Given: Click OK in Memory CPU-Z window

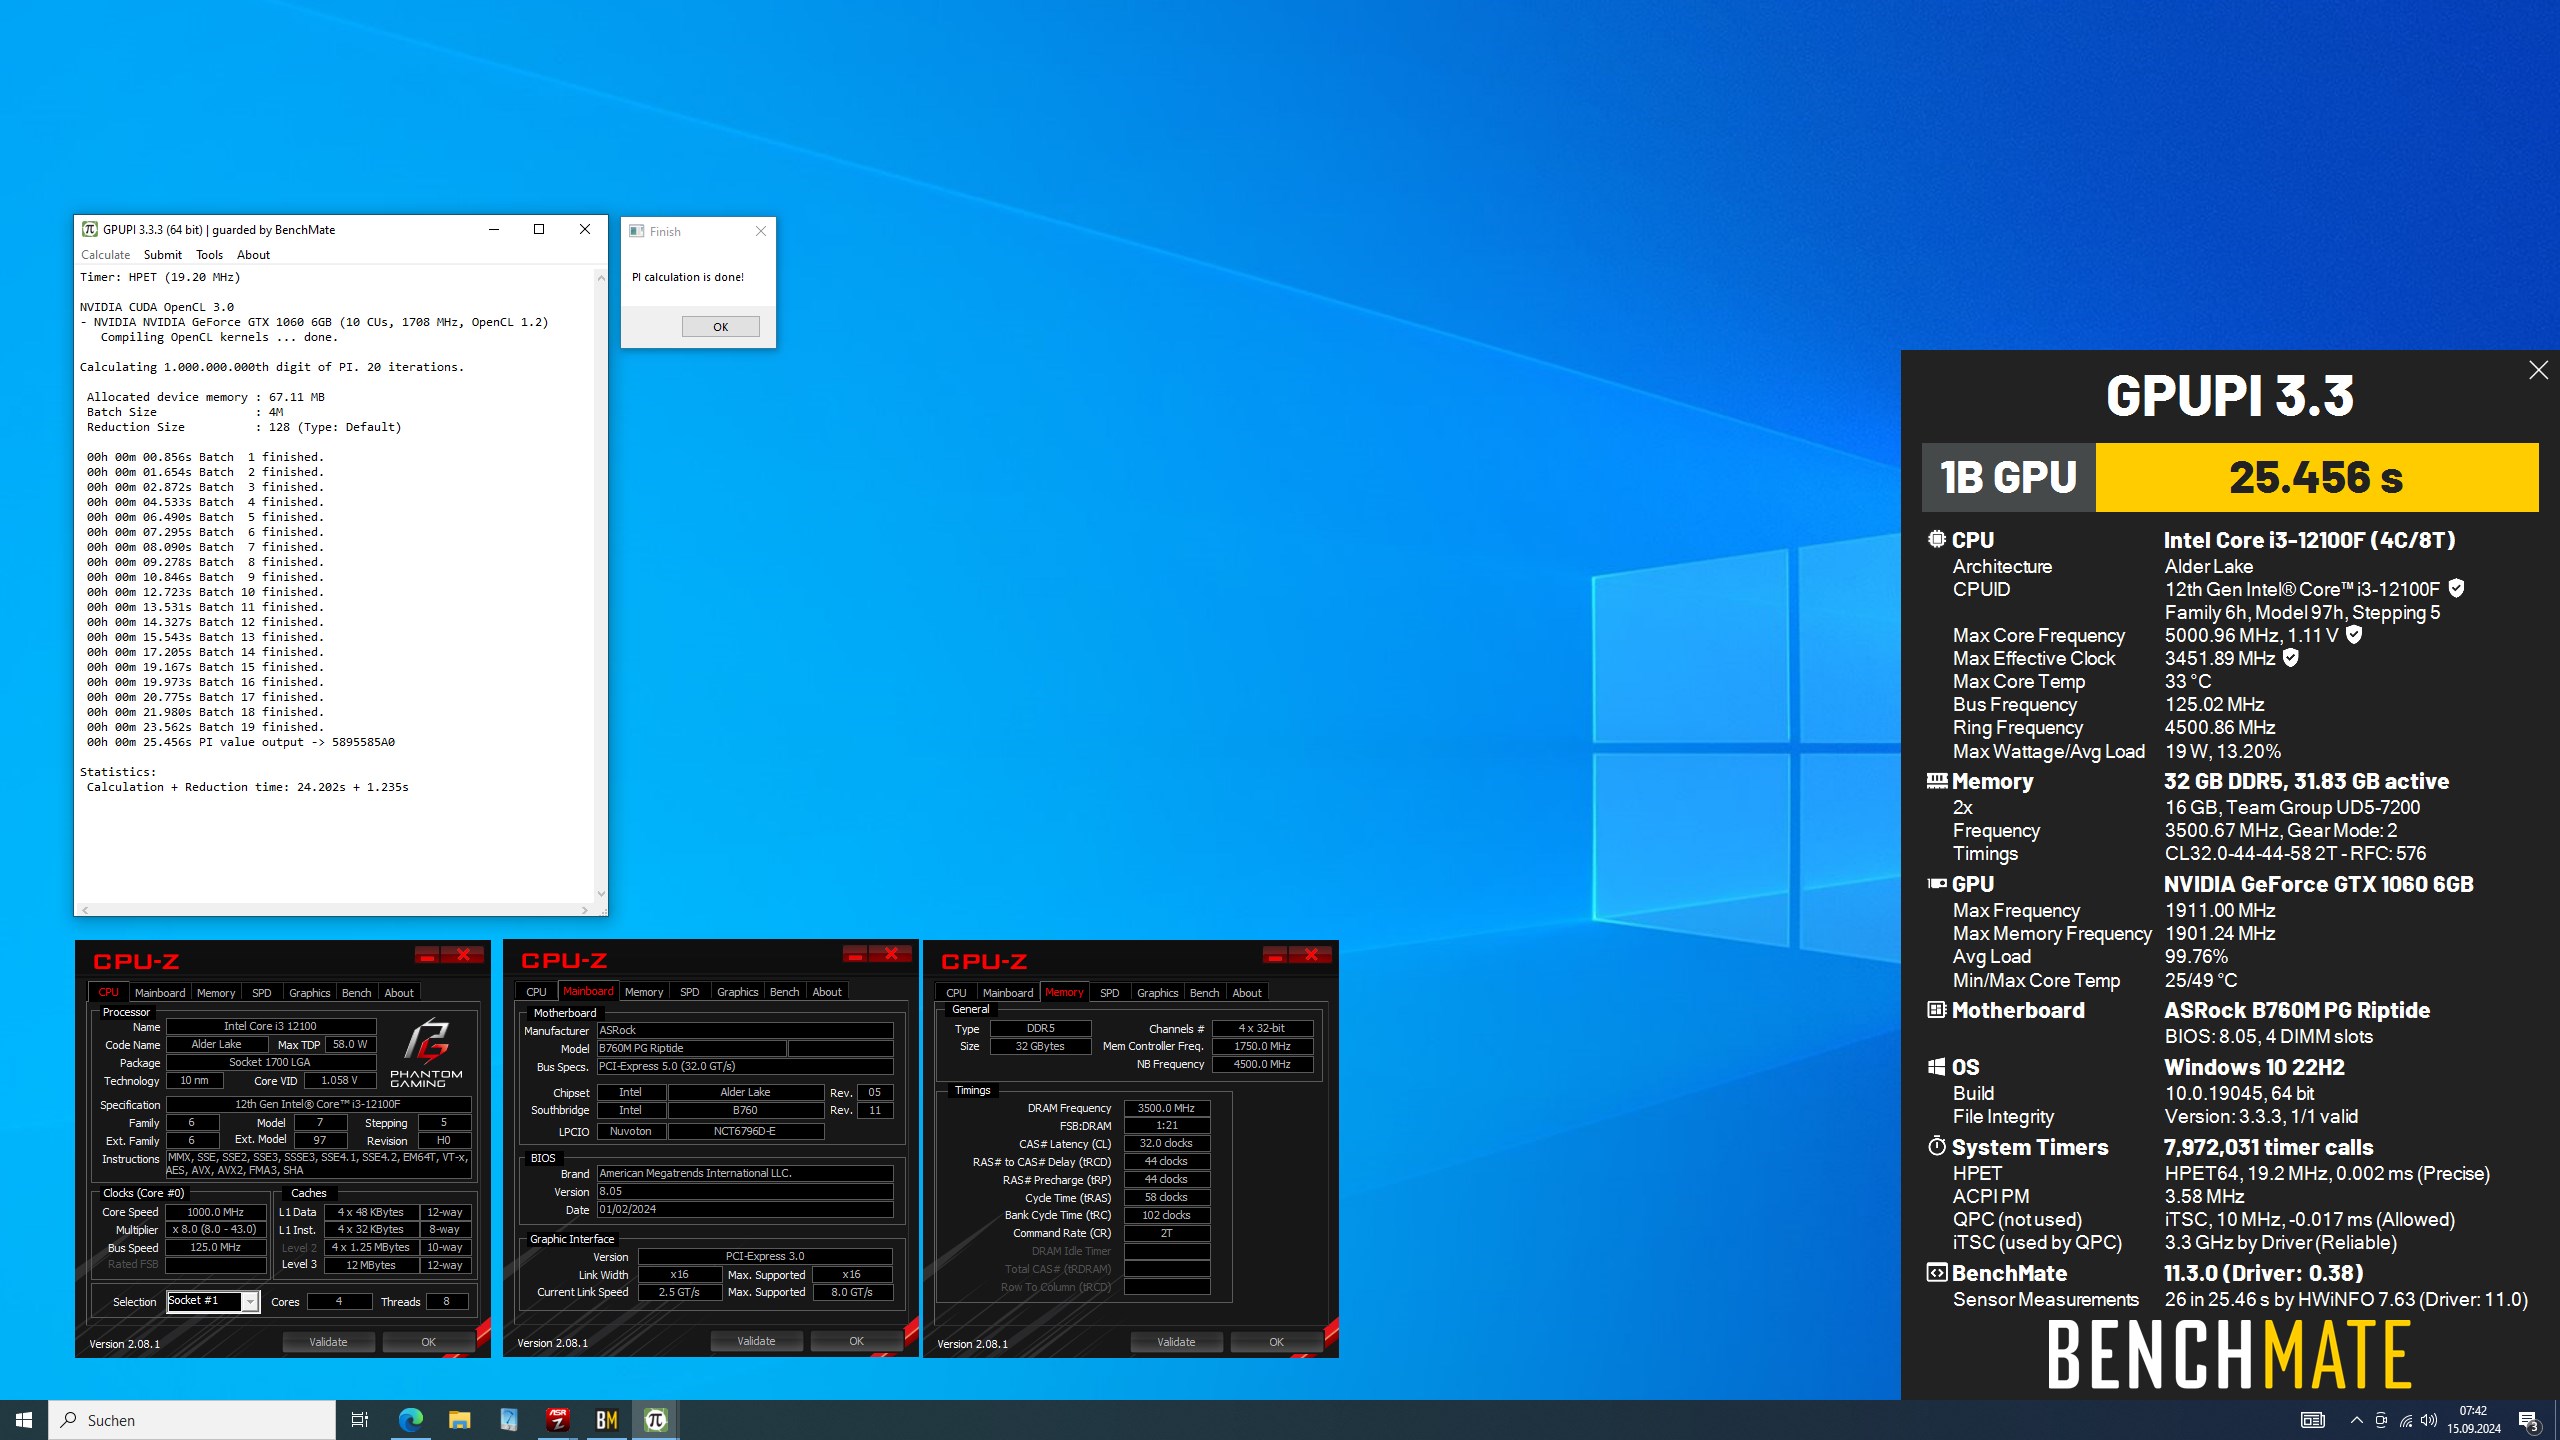Looking at the screenshot, I should [x=1276, y=1342].
